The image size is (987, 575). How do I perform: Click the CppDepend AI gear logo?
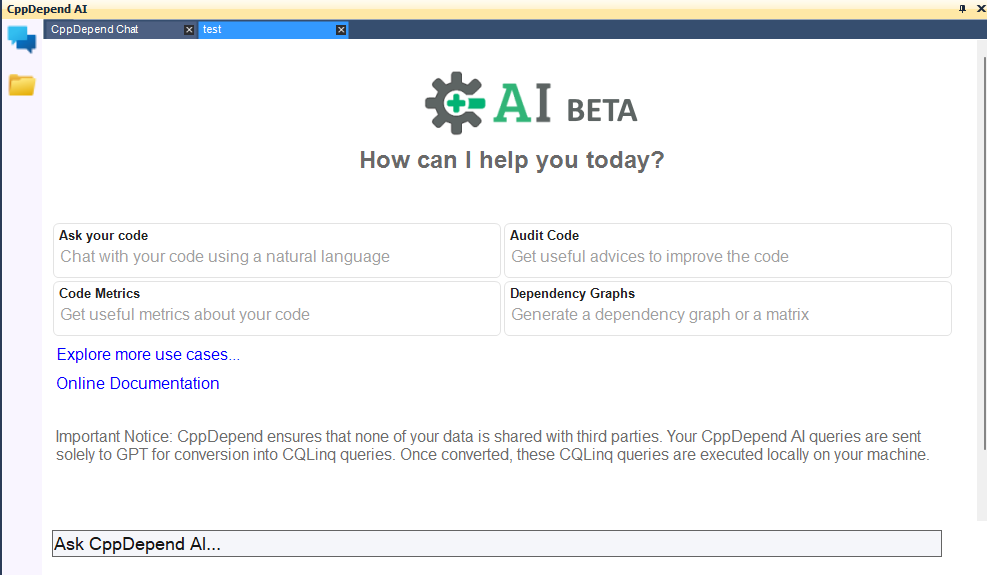point(455,103)
